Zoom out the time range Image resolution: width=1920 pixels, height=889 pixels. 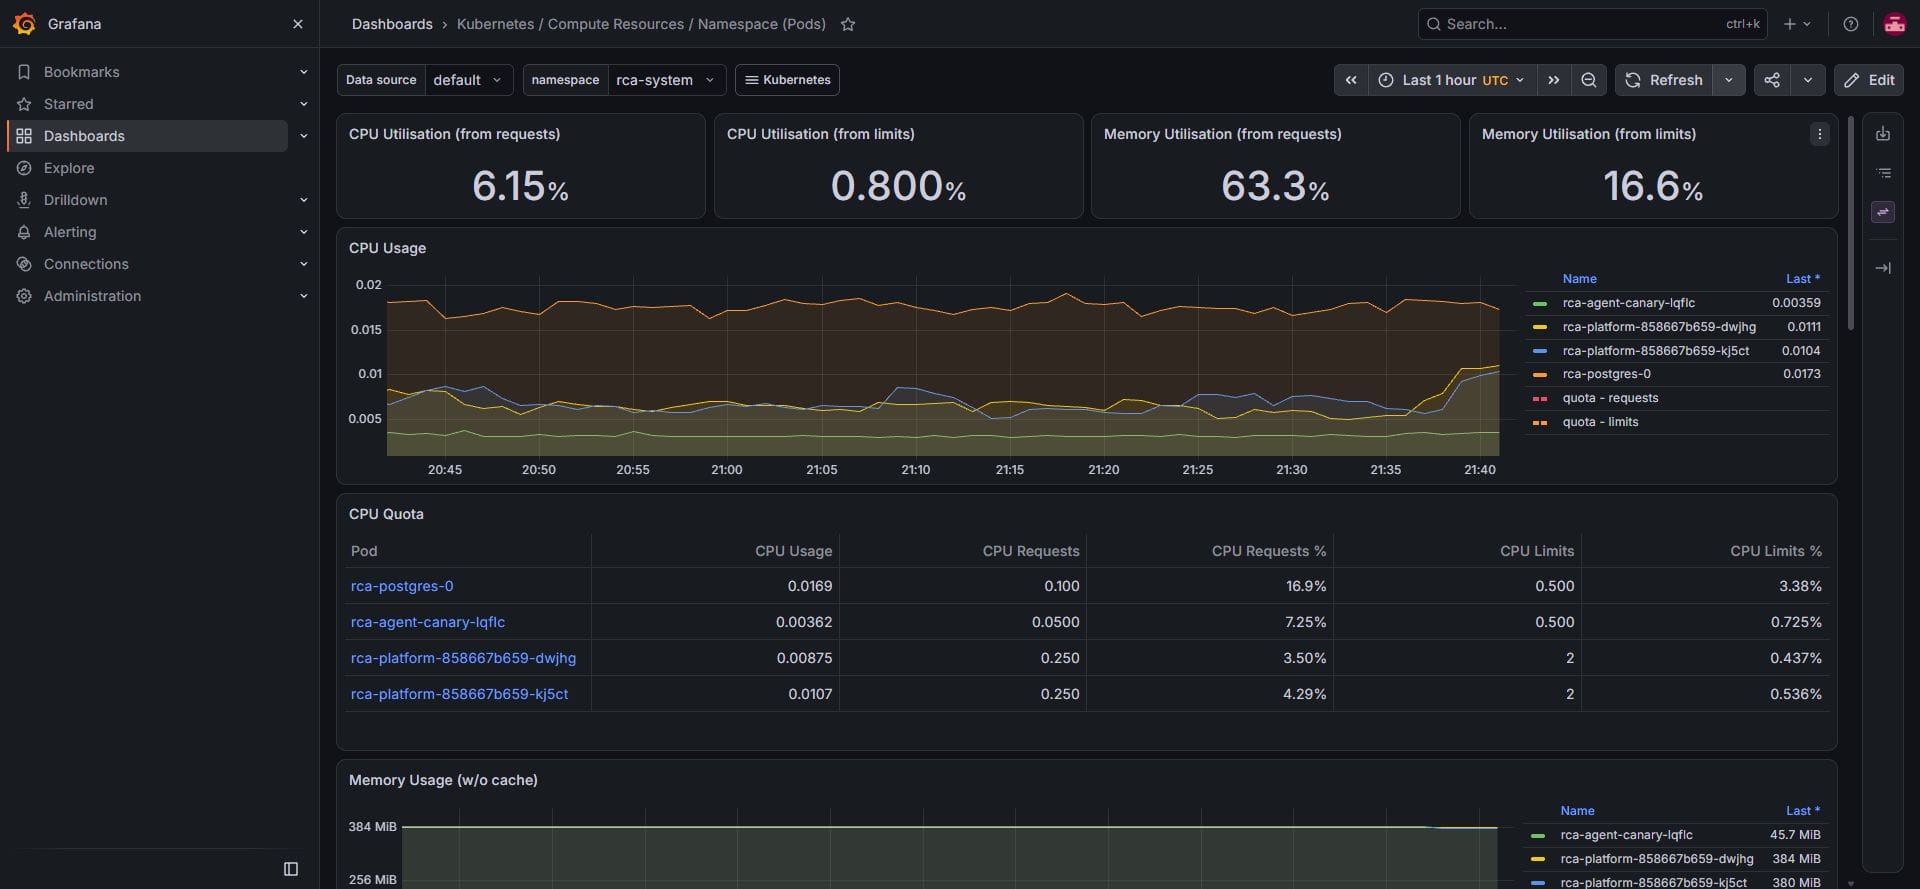[x=1588, y=80]
